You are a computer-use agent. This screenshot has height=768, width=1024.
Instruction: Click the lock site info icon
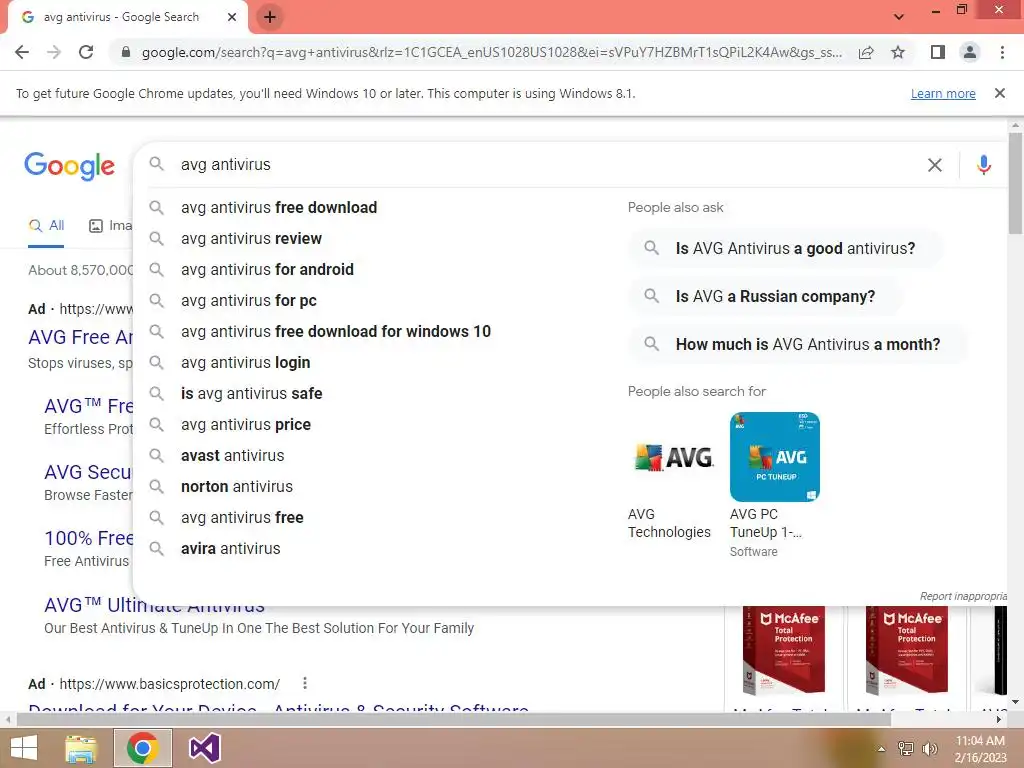126,52
